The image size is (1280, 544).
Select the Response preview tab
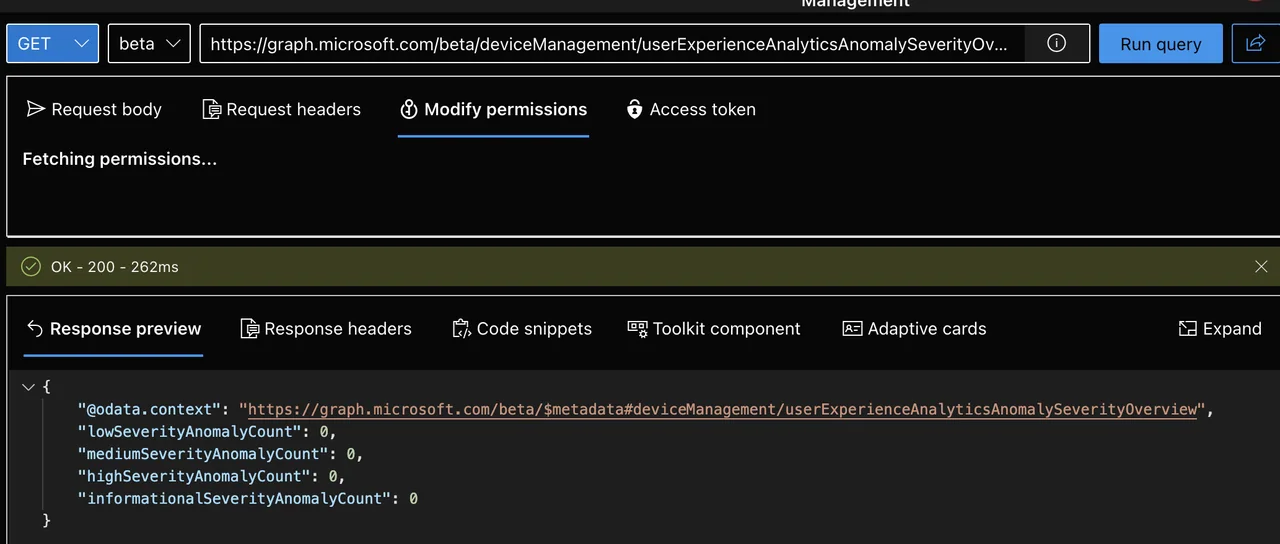point(113,328)
